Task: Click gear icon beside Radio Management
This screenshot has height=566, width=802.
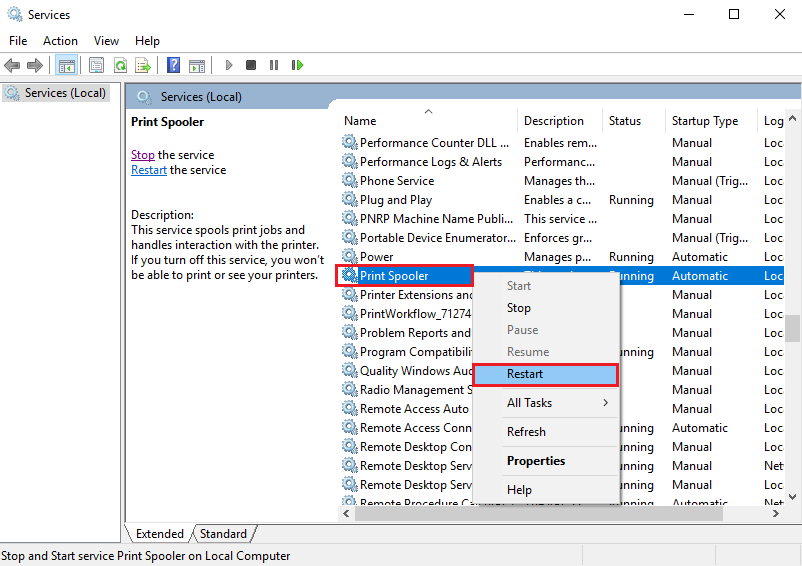Action: [350, 389]
